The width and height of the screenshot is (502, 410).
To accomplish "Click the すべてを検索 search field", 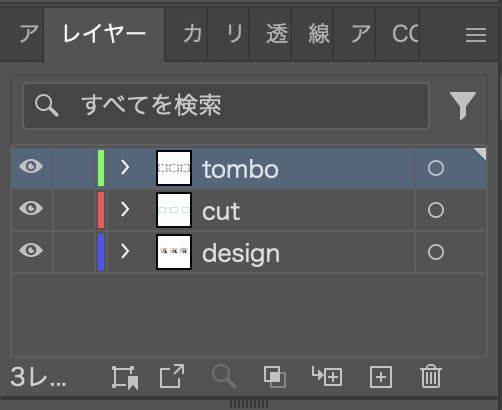I will click(x=226, y=106).
